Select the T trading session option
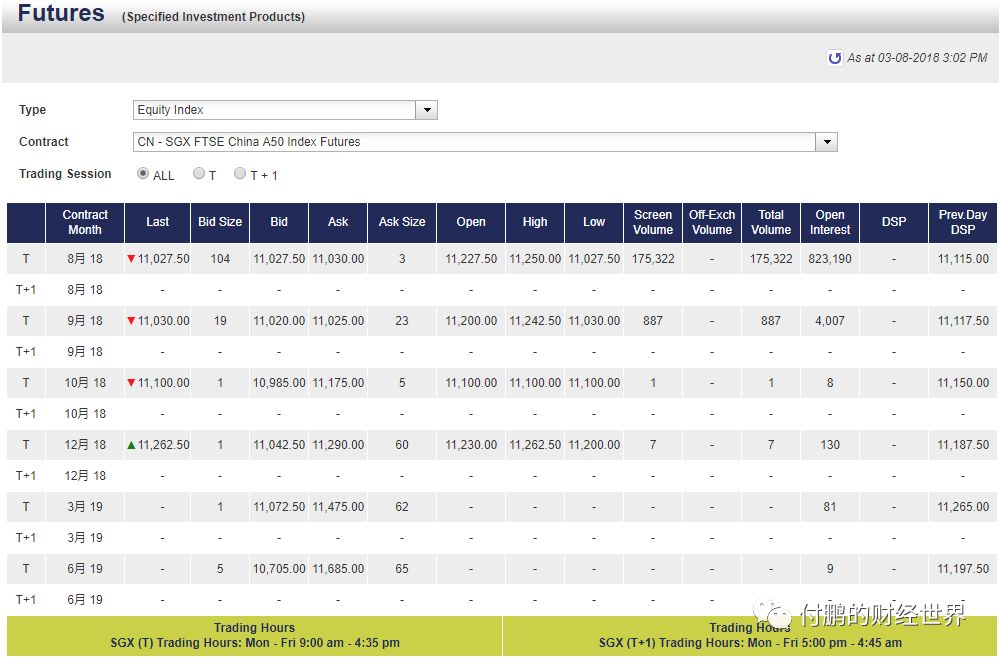This screenshot has width=999, height=659. 199,174
